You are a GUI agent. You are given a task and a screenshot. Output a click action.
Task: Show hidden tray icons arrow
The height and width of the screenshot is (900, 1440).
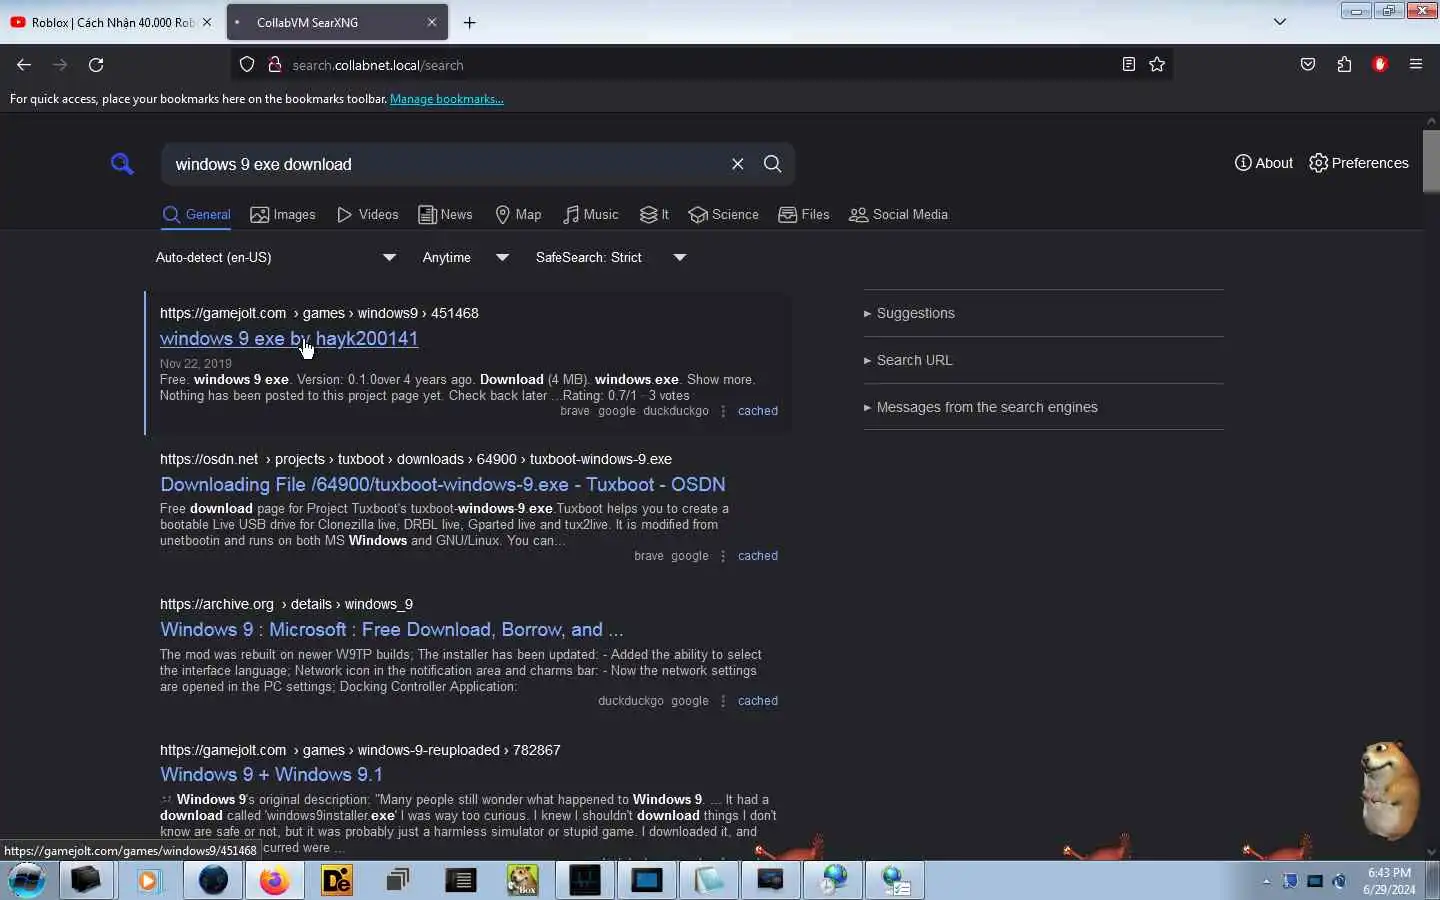[x=1267, y=881]
